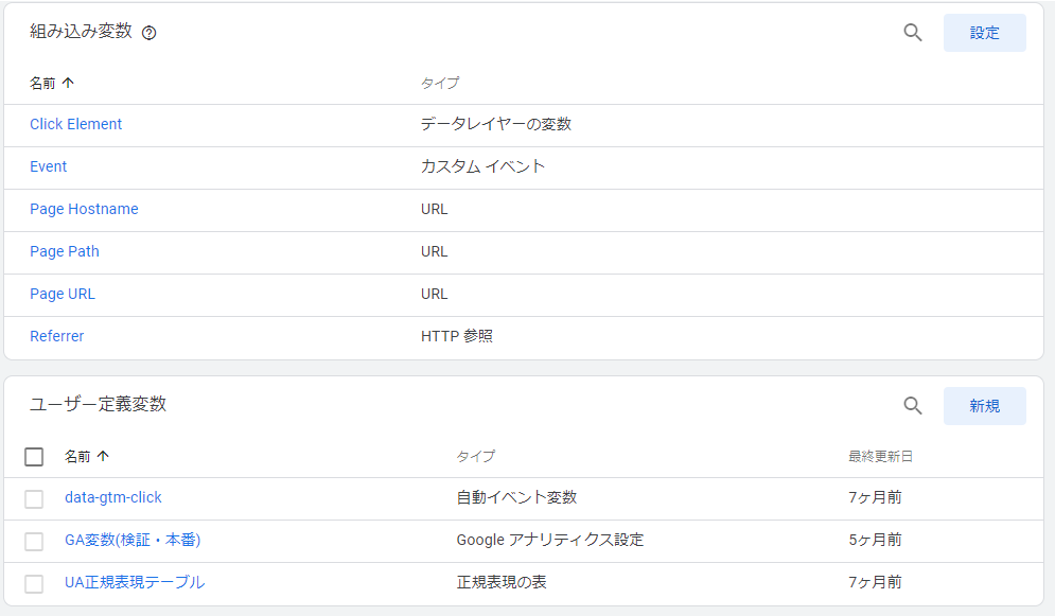This screenshot has height=616, width=1056.
Task: Sort user-defined variables by 名前 arrow
Action: click(103, 456)
